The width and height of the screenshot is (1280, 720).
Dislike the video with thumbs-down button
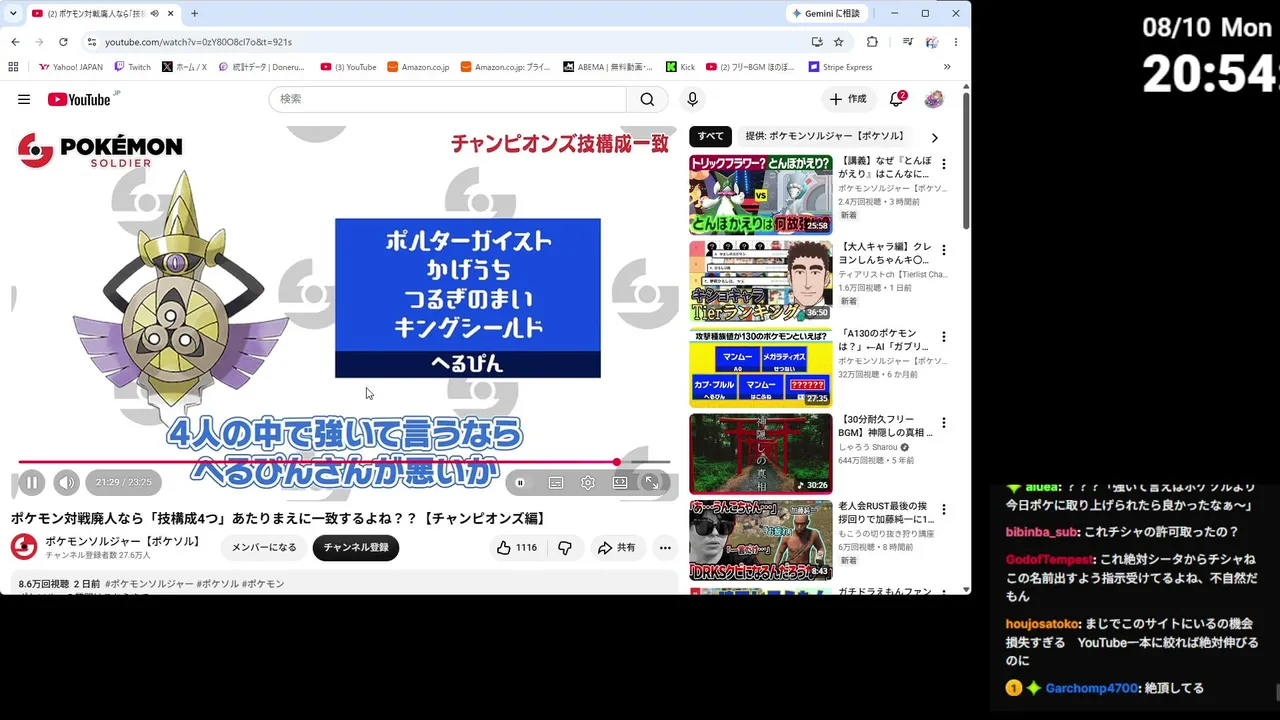[565, 547]
